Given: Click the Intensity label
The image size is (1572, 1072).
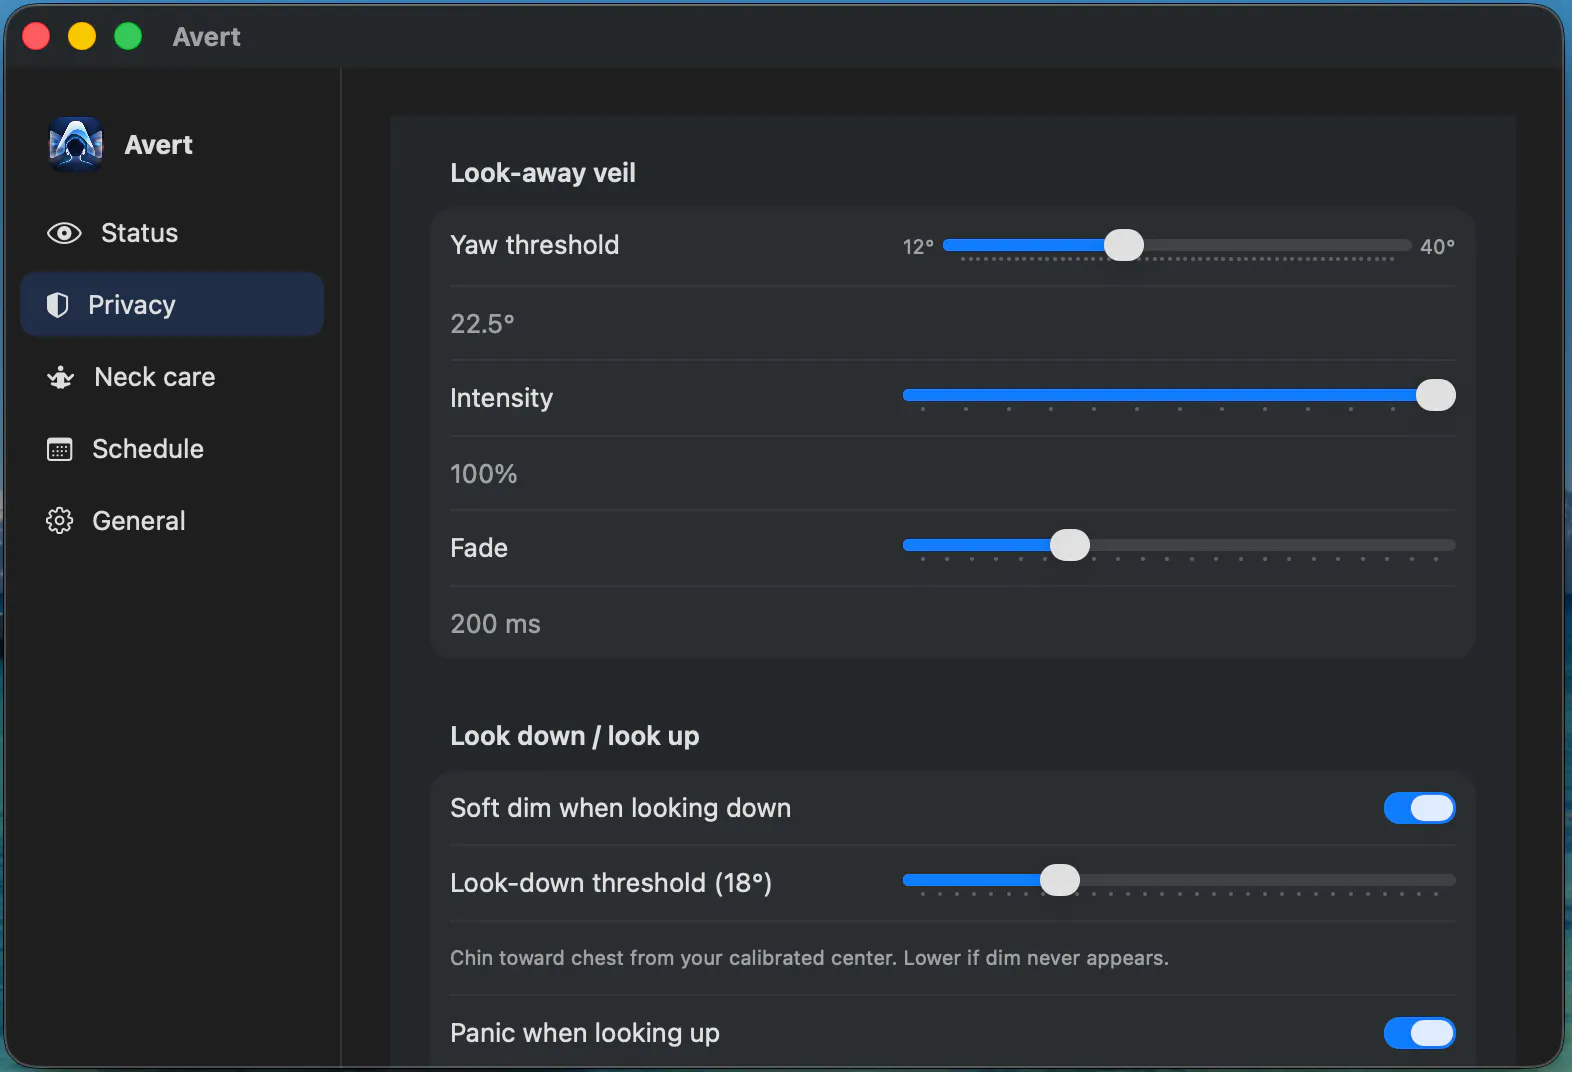Looking at the screenshot, I should 501,398.
